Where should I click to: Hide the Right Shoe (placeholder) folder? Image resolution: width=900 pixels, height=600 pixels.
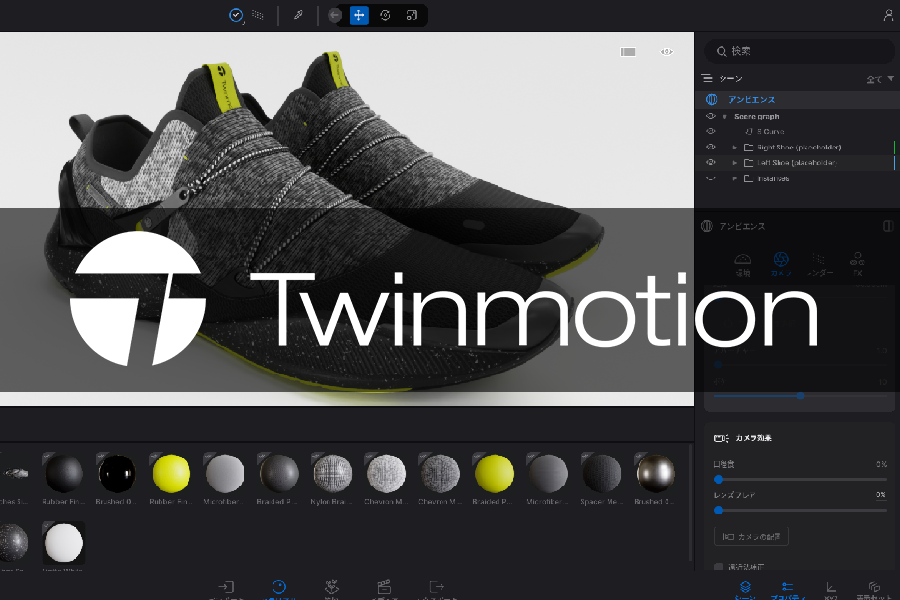point(711,147)
